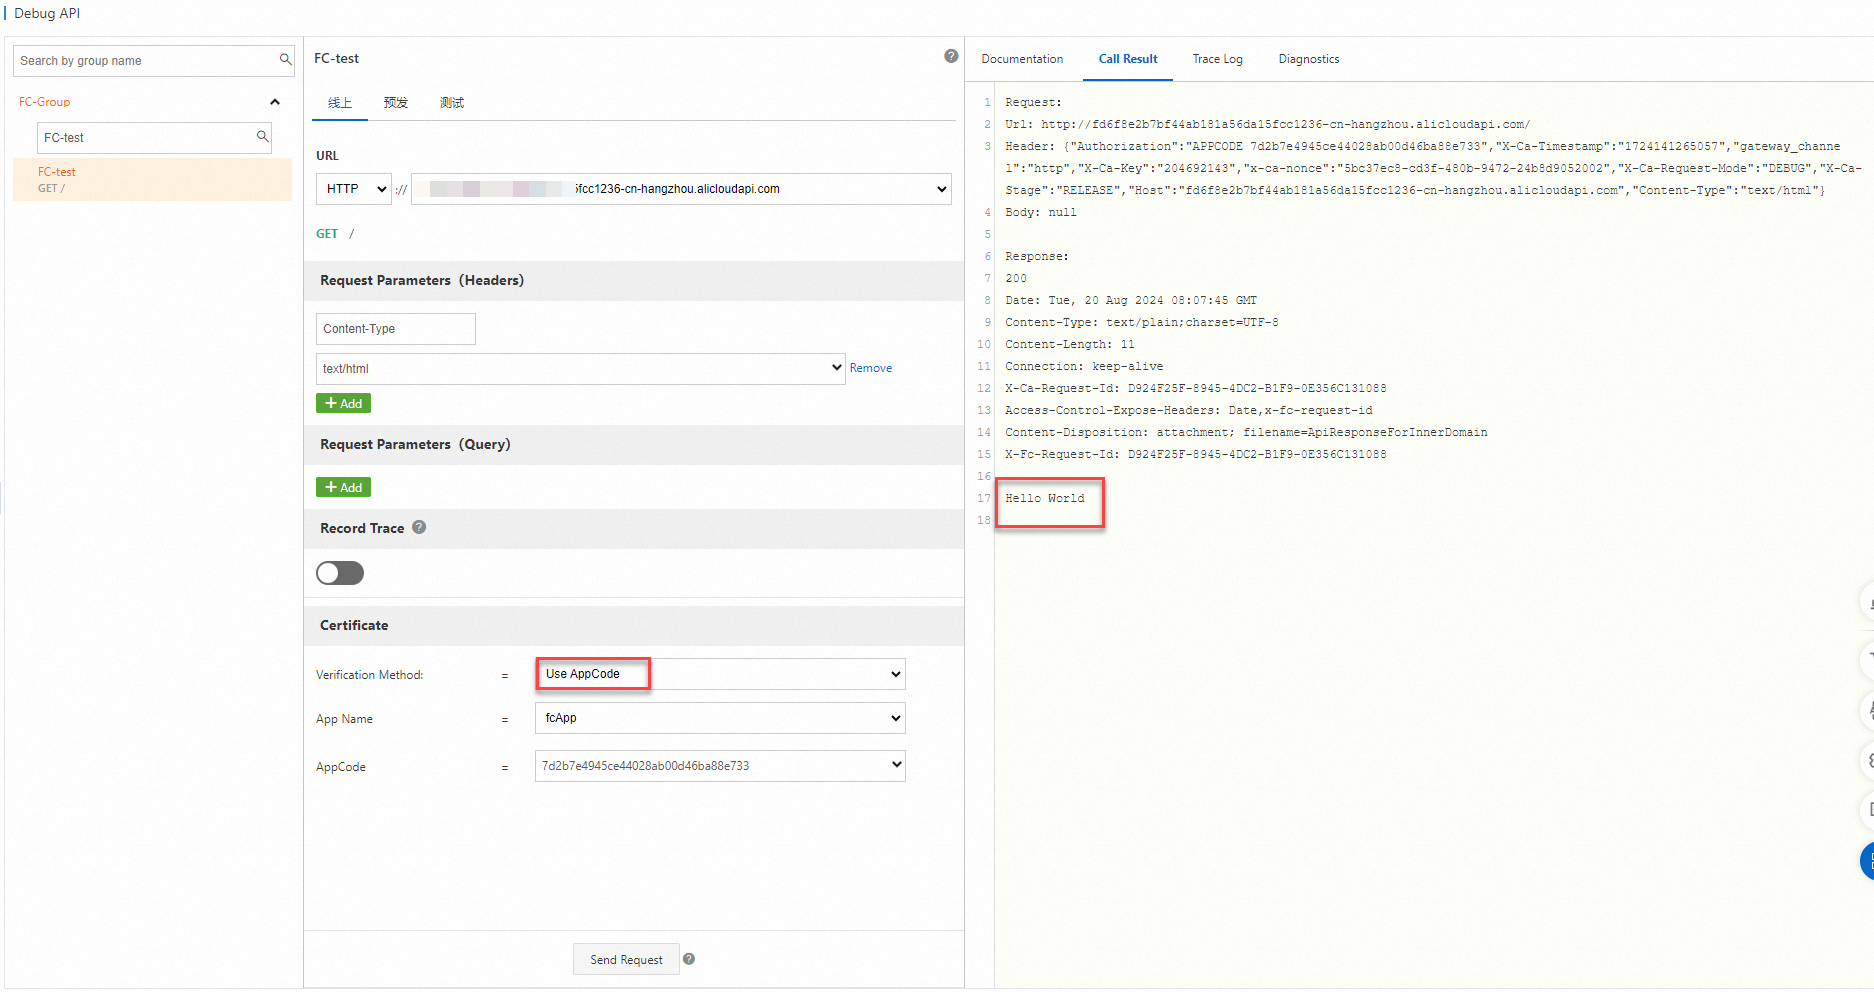Open the help icon beside FC-test title

[x=951, y=56]
